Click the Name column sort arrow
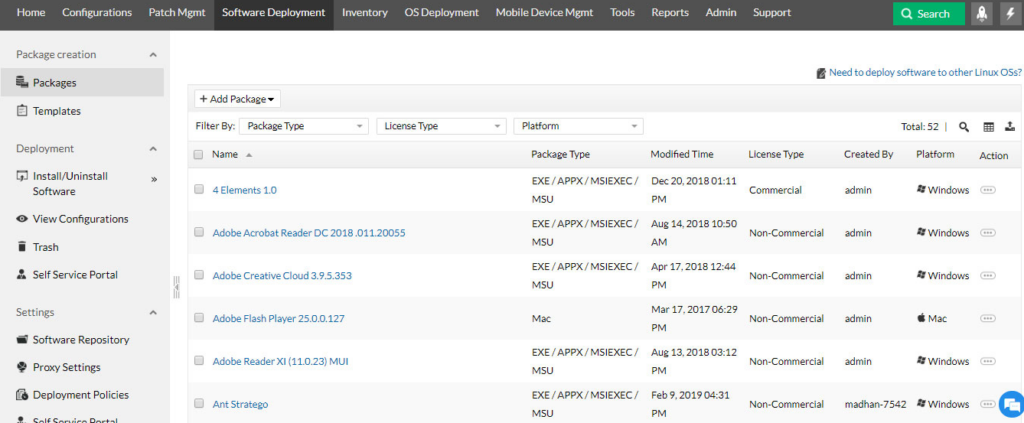The image size is (1024, 423). tap(249, 155)
